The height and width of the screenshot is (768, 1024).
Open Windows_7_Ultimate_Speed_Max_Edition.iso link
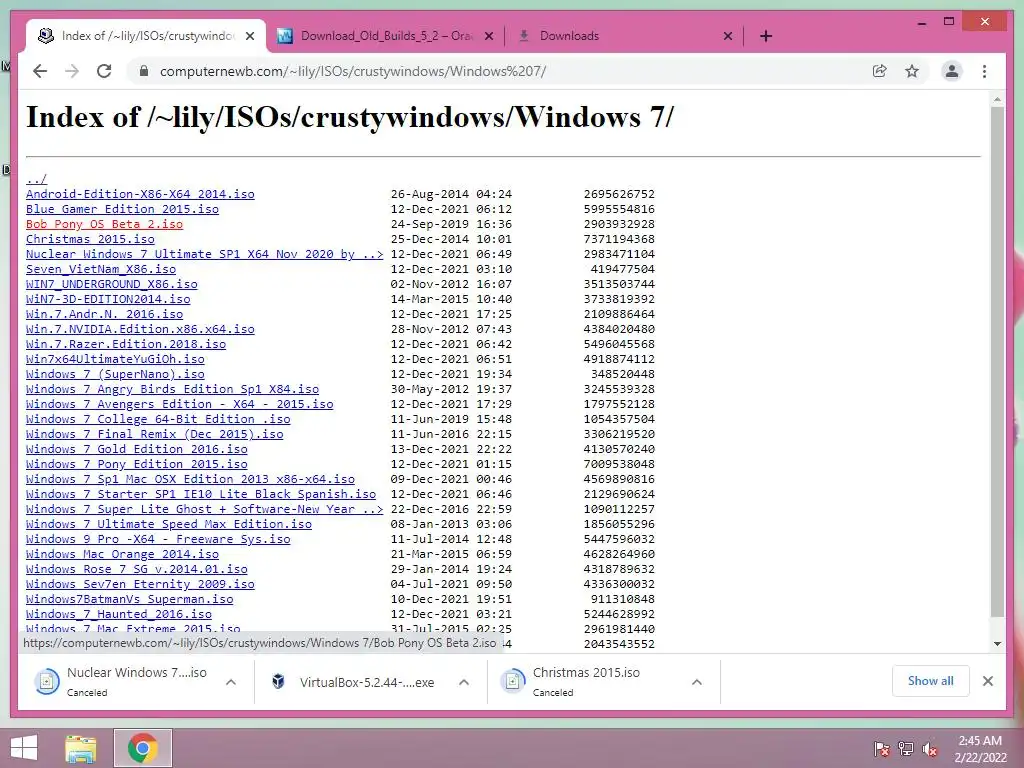click(x=169, y=524)
